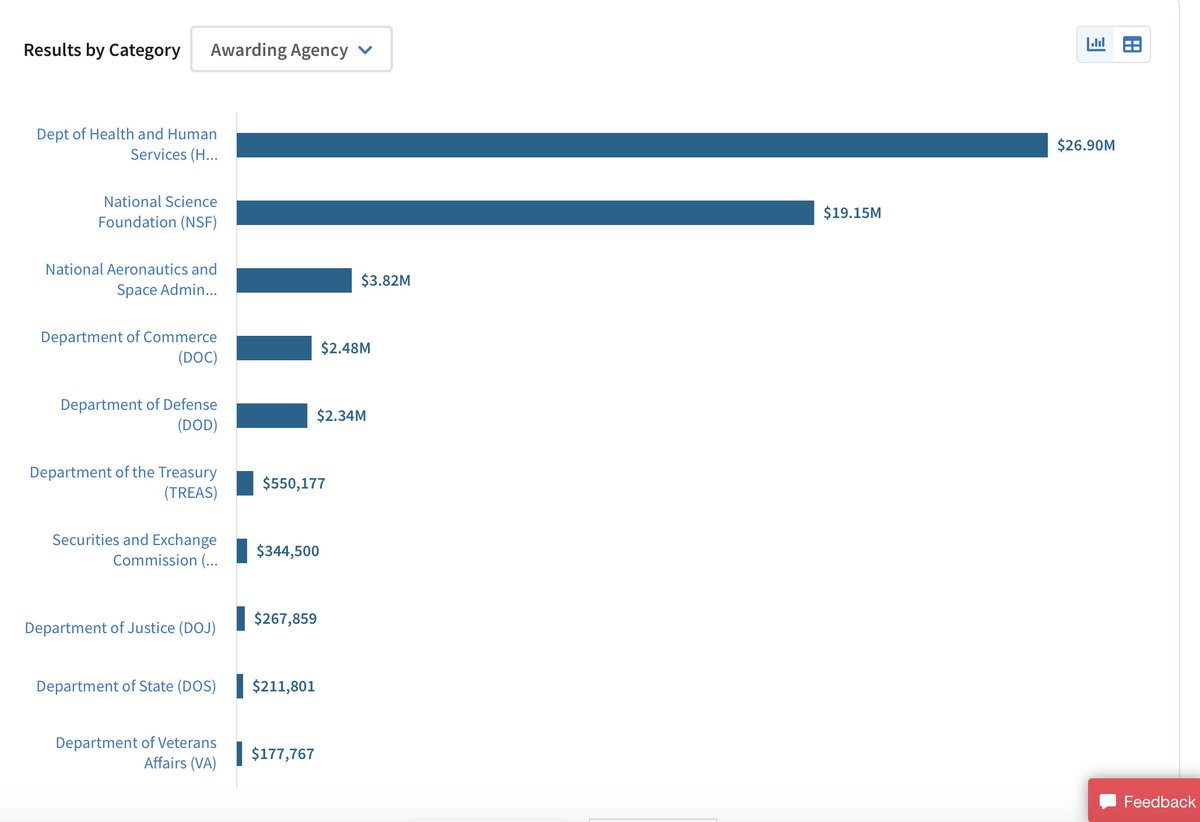The image size is (1200, 822).
Task: Open the Feedback button
Action: click(1147, 801)
